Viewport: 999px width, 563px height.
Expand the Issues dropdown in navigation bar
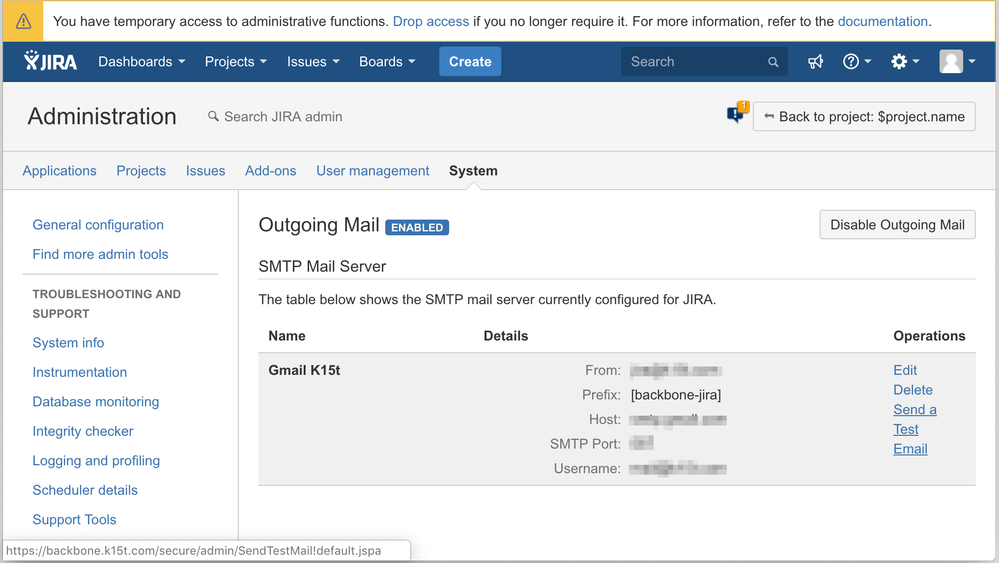click(313, 62)
